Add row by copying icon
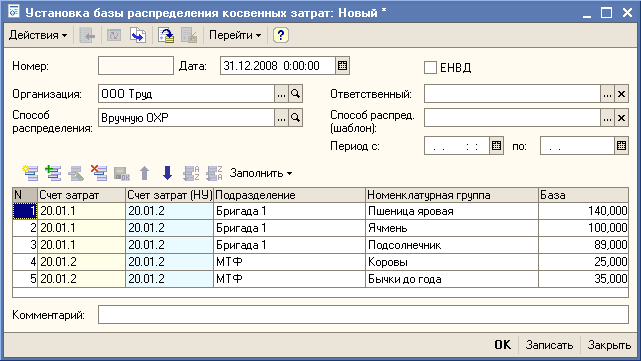Screen dimensions: 641x361 pyautogui.click(x=53, y=173)
